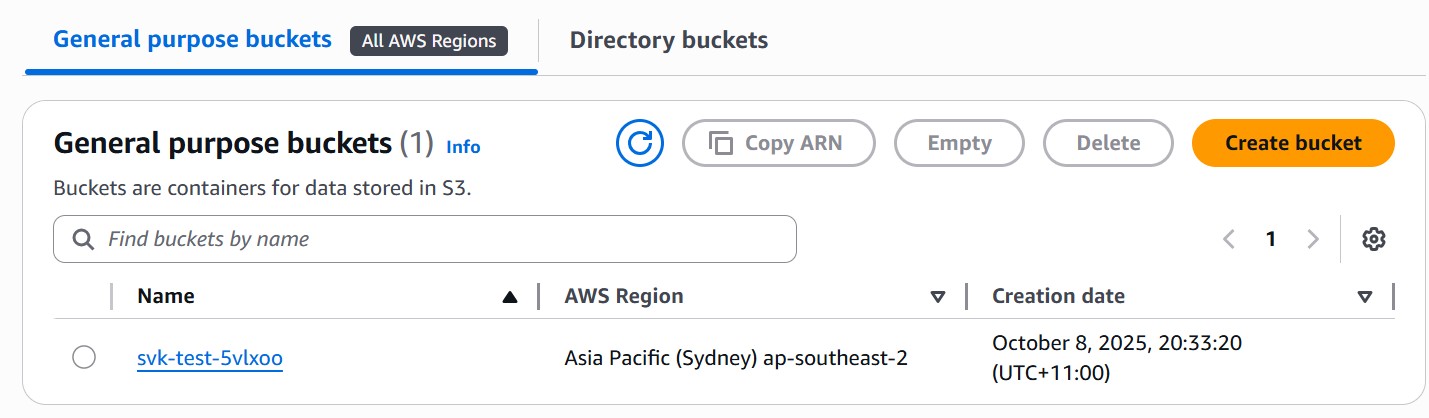Click the Empty button

point(959,143)
